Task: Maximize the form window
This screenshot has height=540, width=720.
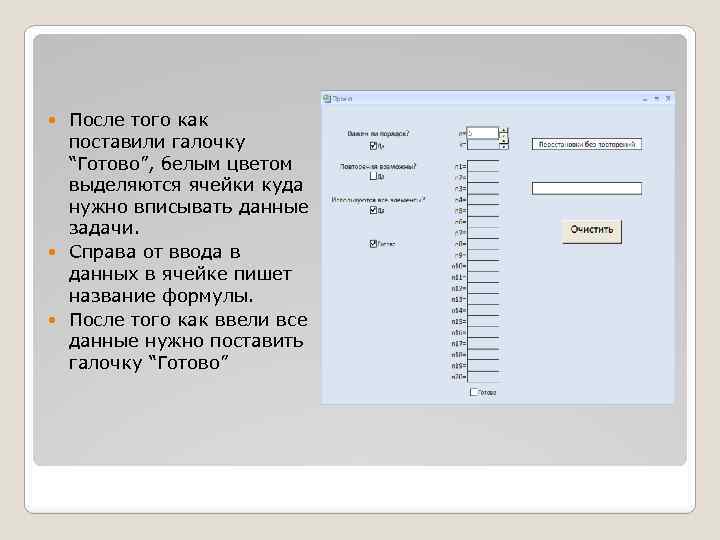Action: point(657,99)
